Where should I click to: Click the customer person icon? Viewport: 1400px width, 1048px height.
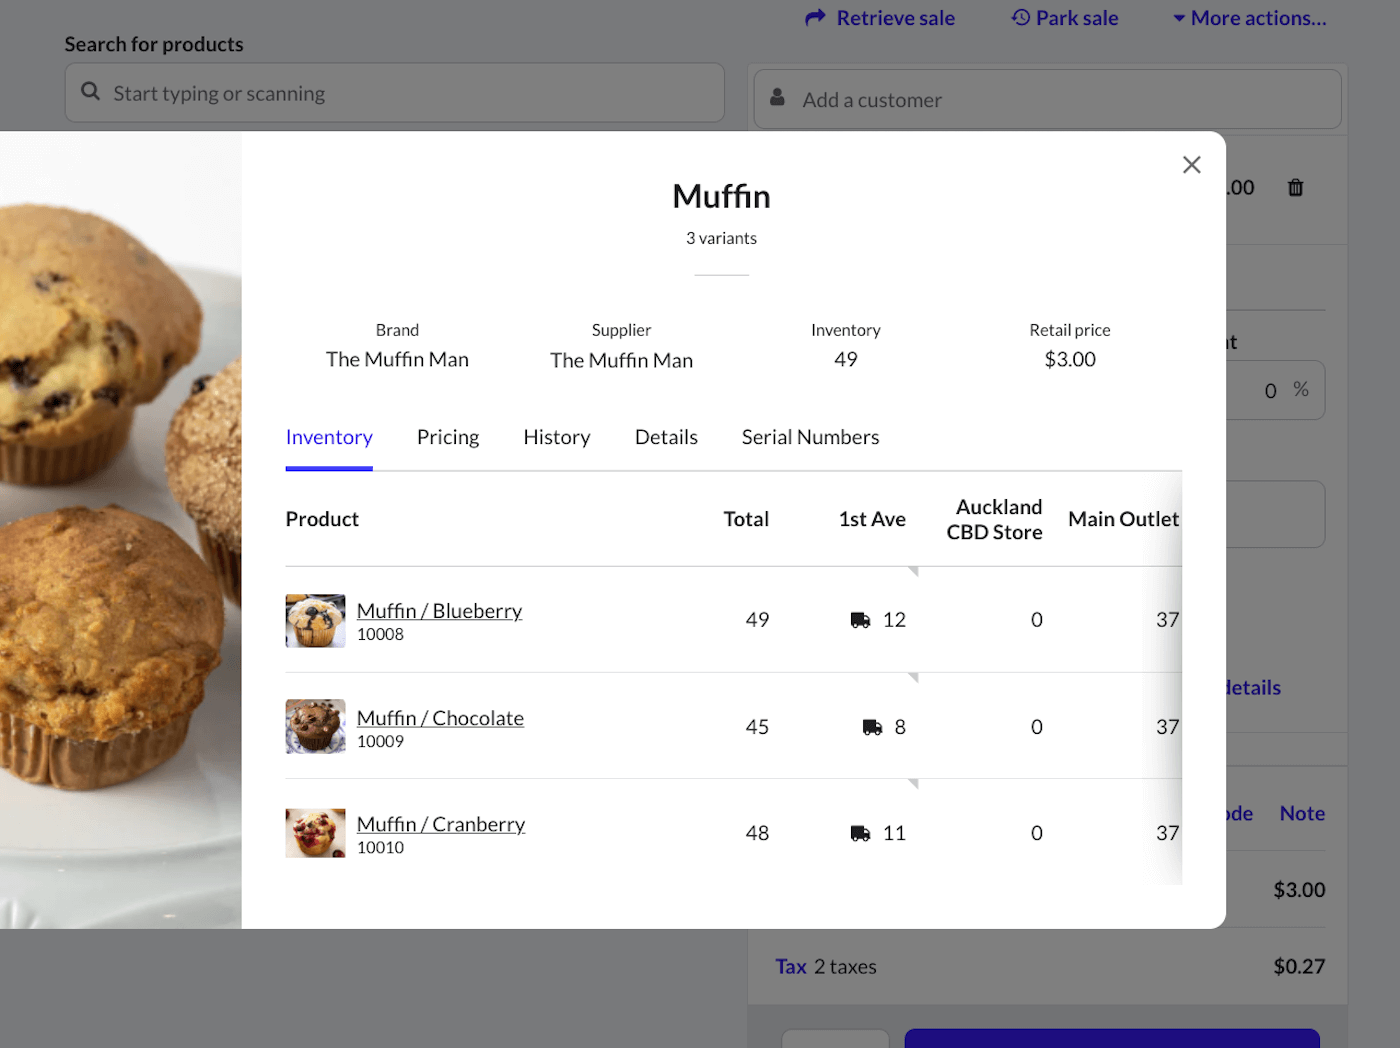click(x=777, y=98)
